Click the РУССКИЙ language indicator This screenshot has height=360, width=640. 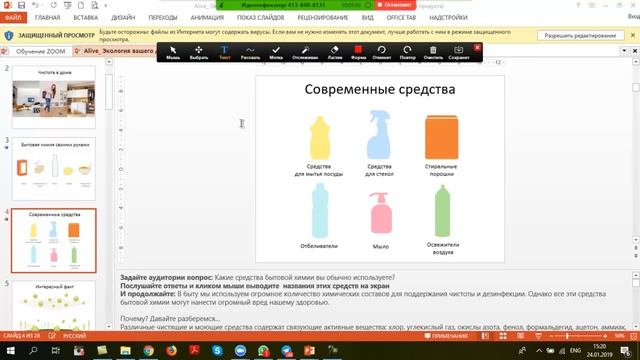[75, 336]
